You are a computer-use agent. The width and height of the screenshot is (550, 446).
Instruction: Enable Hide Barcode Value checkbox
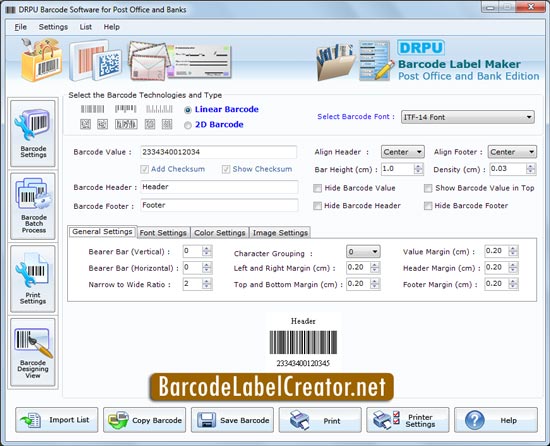click(317, 189)
